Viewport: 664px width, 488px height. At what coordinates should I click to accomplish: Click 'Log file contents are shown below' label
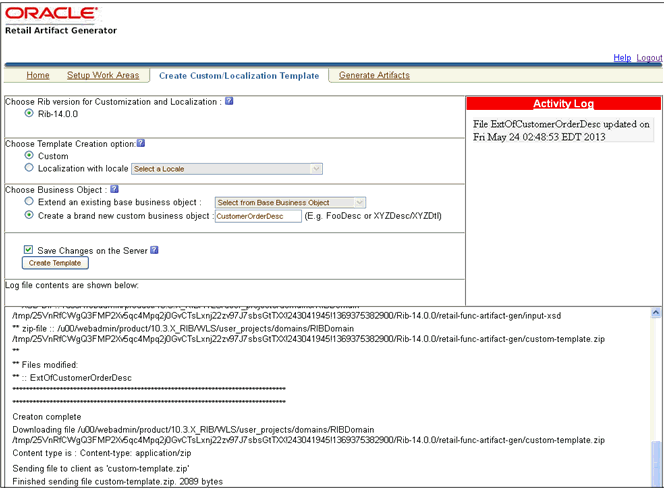point(72,285)
